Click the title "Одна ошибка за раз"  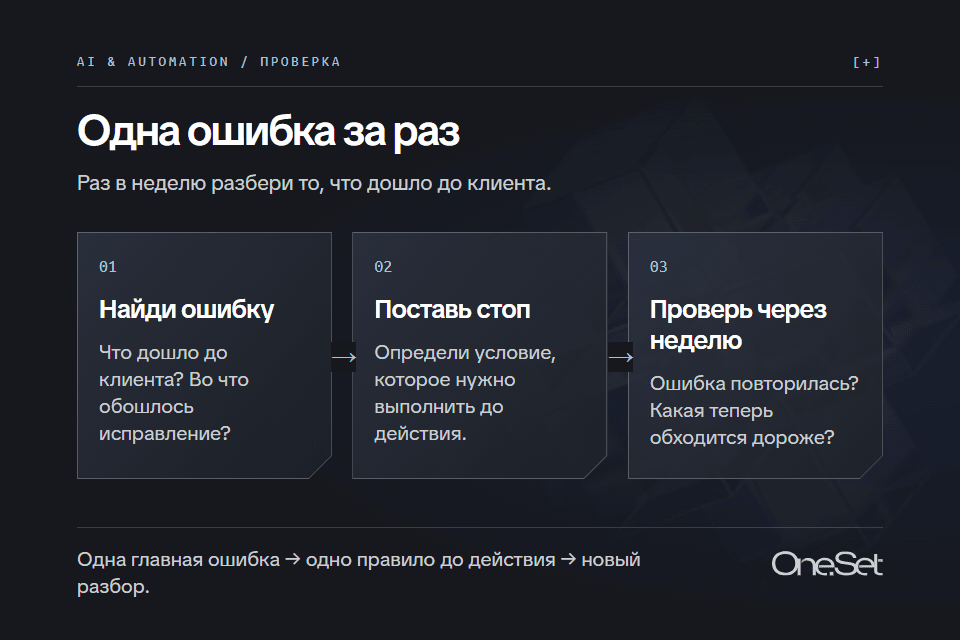pos(268,131)
